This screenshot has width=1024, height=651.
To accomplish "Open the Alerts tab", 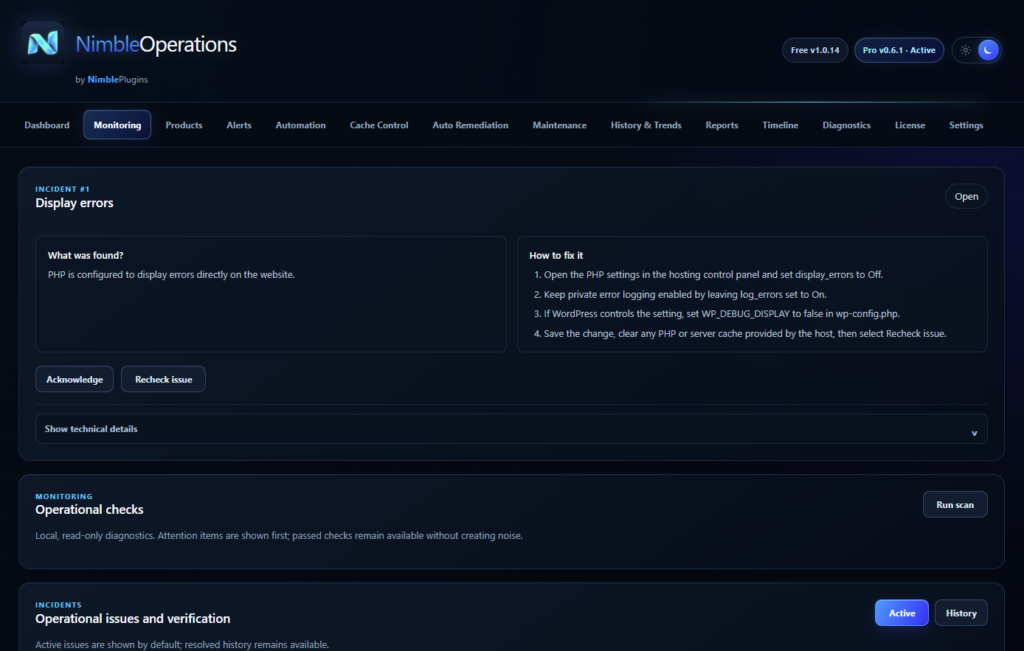I will [x=239, y=125].
